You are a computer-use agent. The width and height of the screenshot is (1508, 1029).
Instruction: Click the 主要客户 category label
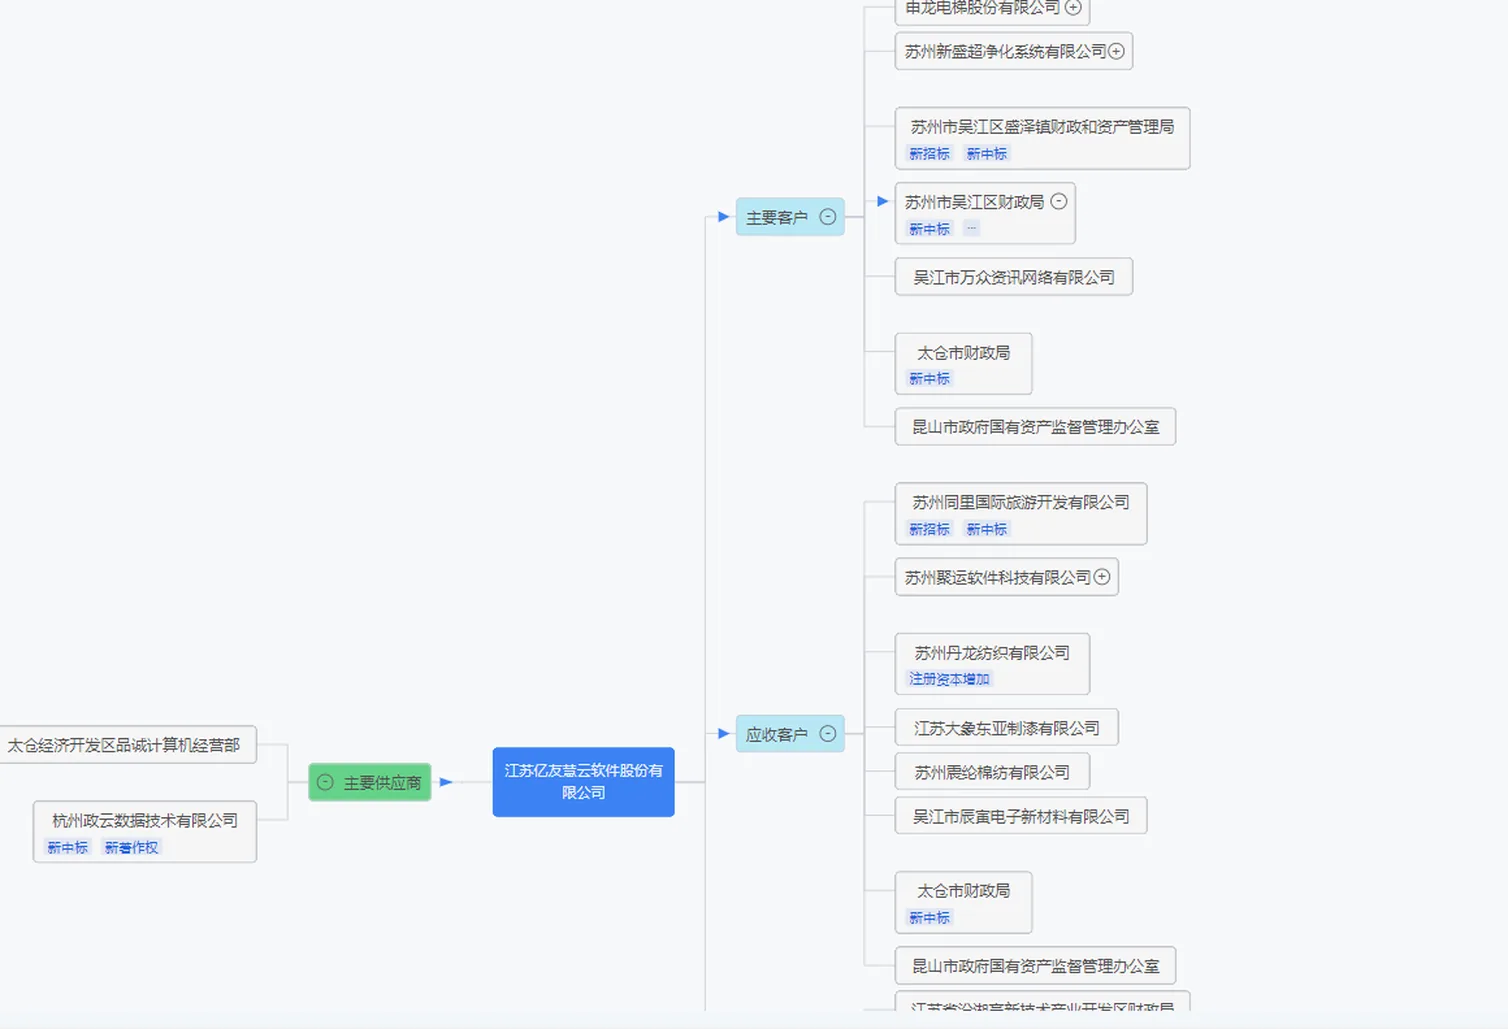[x=777, y=217]
